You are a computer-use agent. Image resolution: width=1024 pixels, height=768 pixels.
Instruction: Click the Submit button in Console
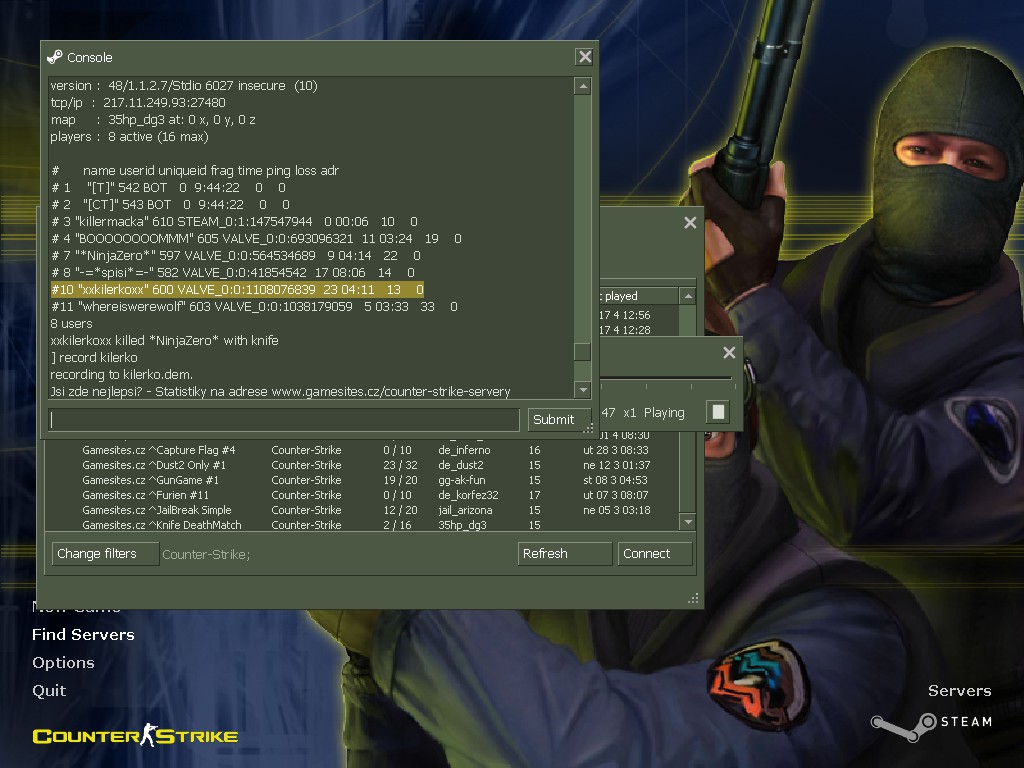point(558,419)
